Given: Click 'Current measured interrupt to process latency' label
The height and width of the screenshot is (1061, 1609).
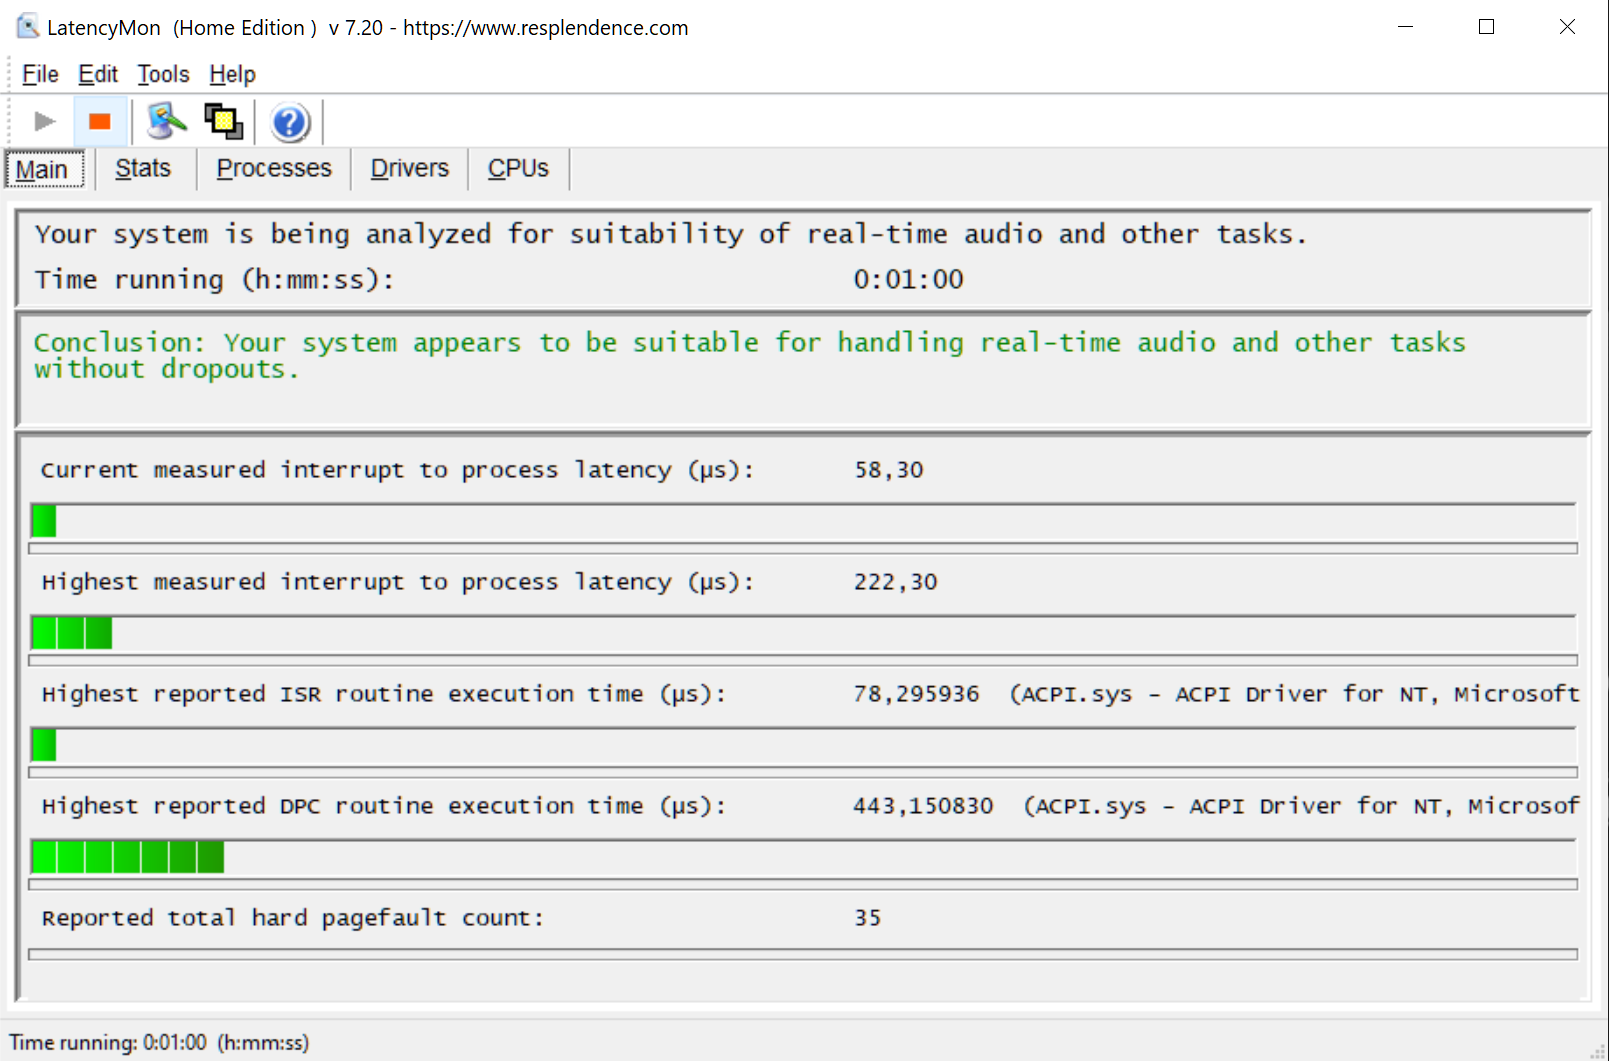Looking at the screenshot, I should (397, 470).
